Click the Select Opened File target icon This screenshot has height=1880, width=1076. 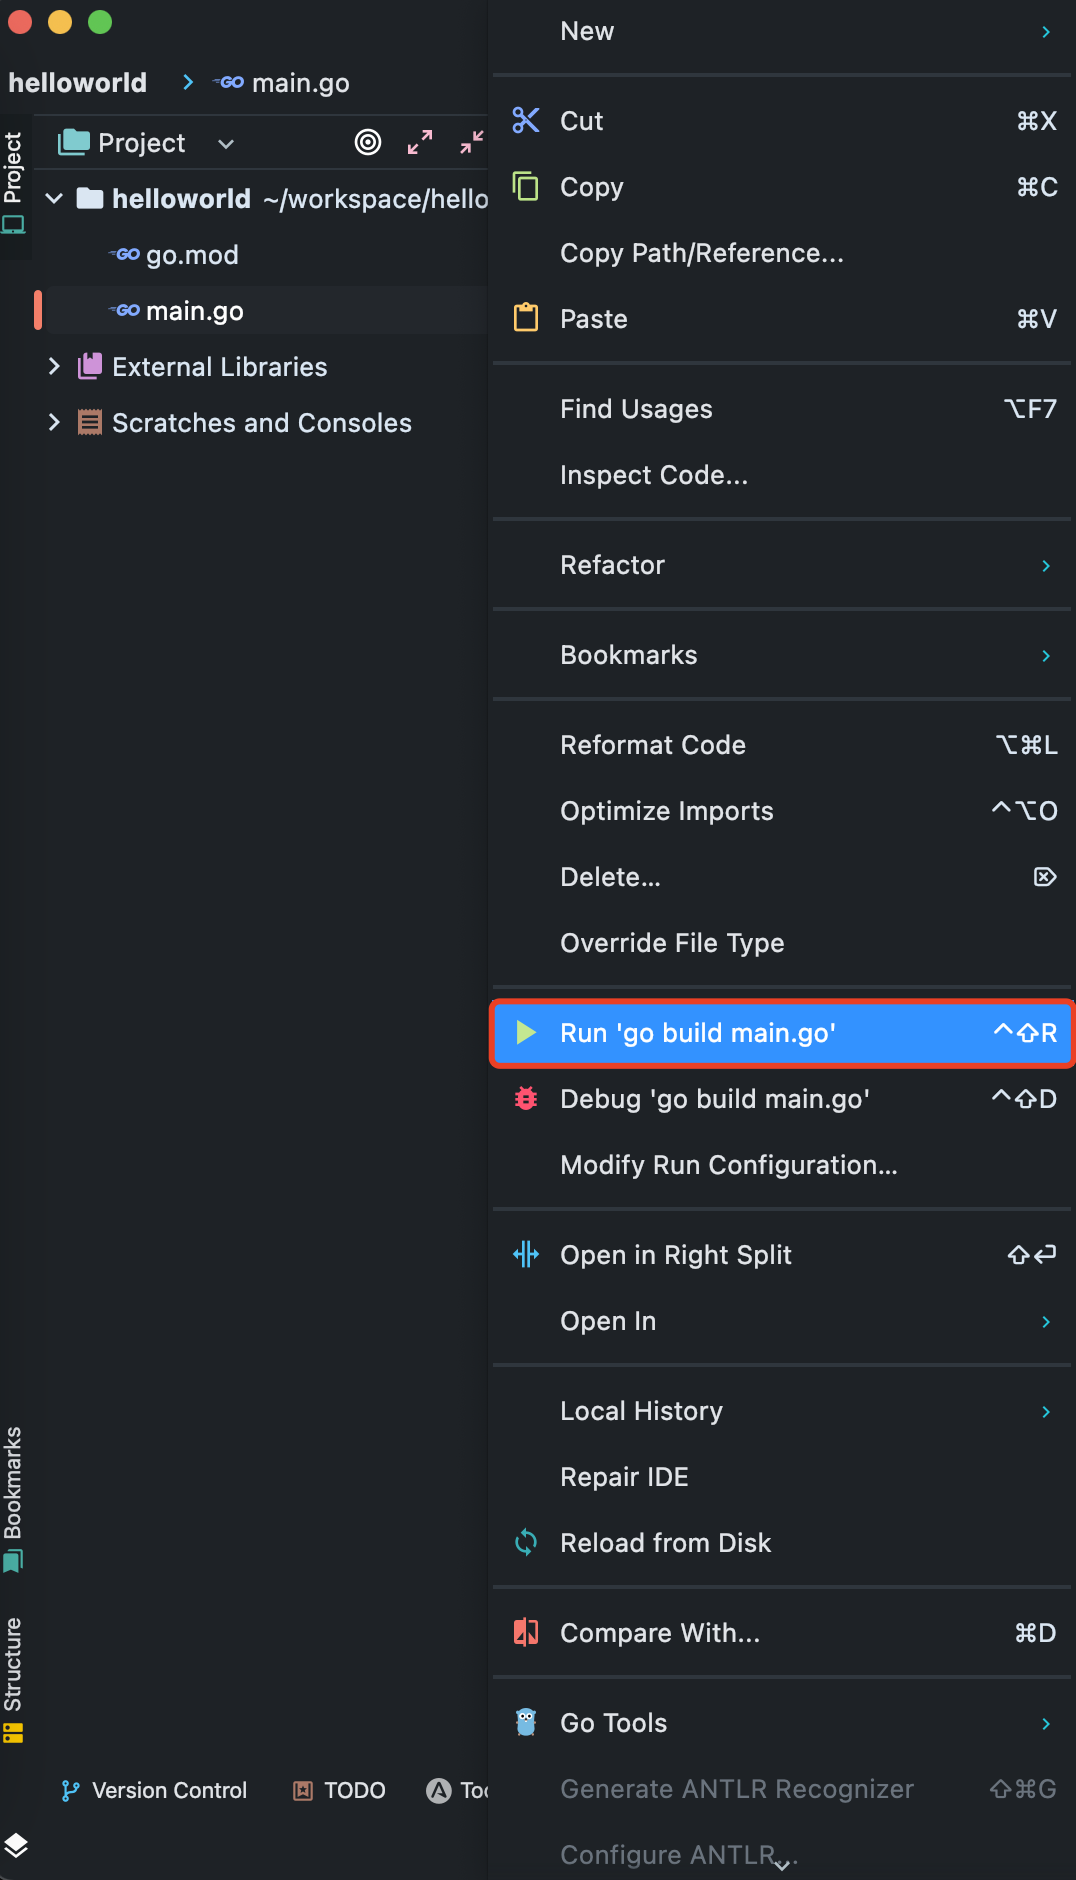coord(368,143)
